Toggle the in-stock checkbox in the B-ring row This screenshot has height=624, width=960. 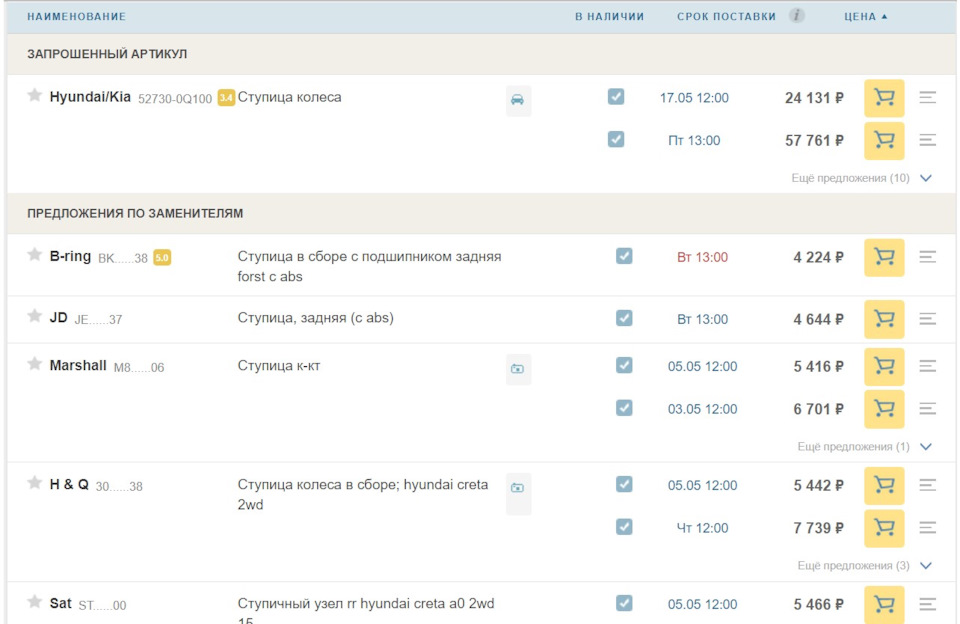624,256
